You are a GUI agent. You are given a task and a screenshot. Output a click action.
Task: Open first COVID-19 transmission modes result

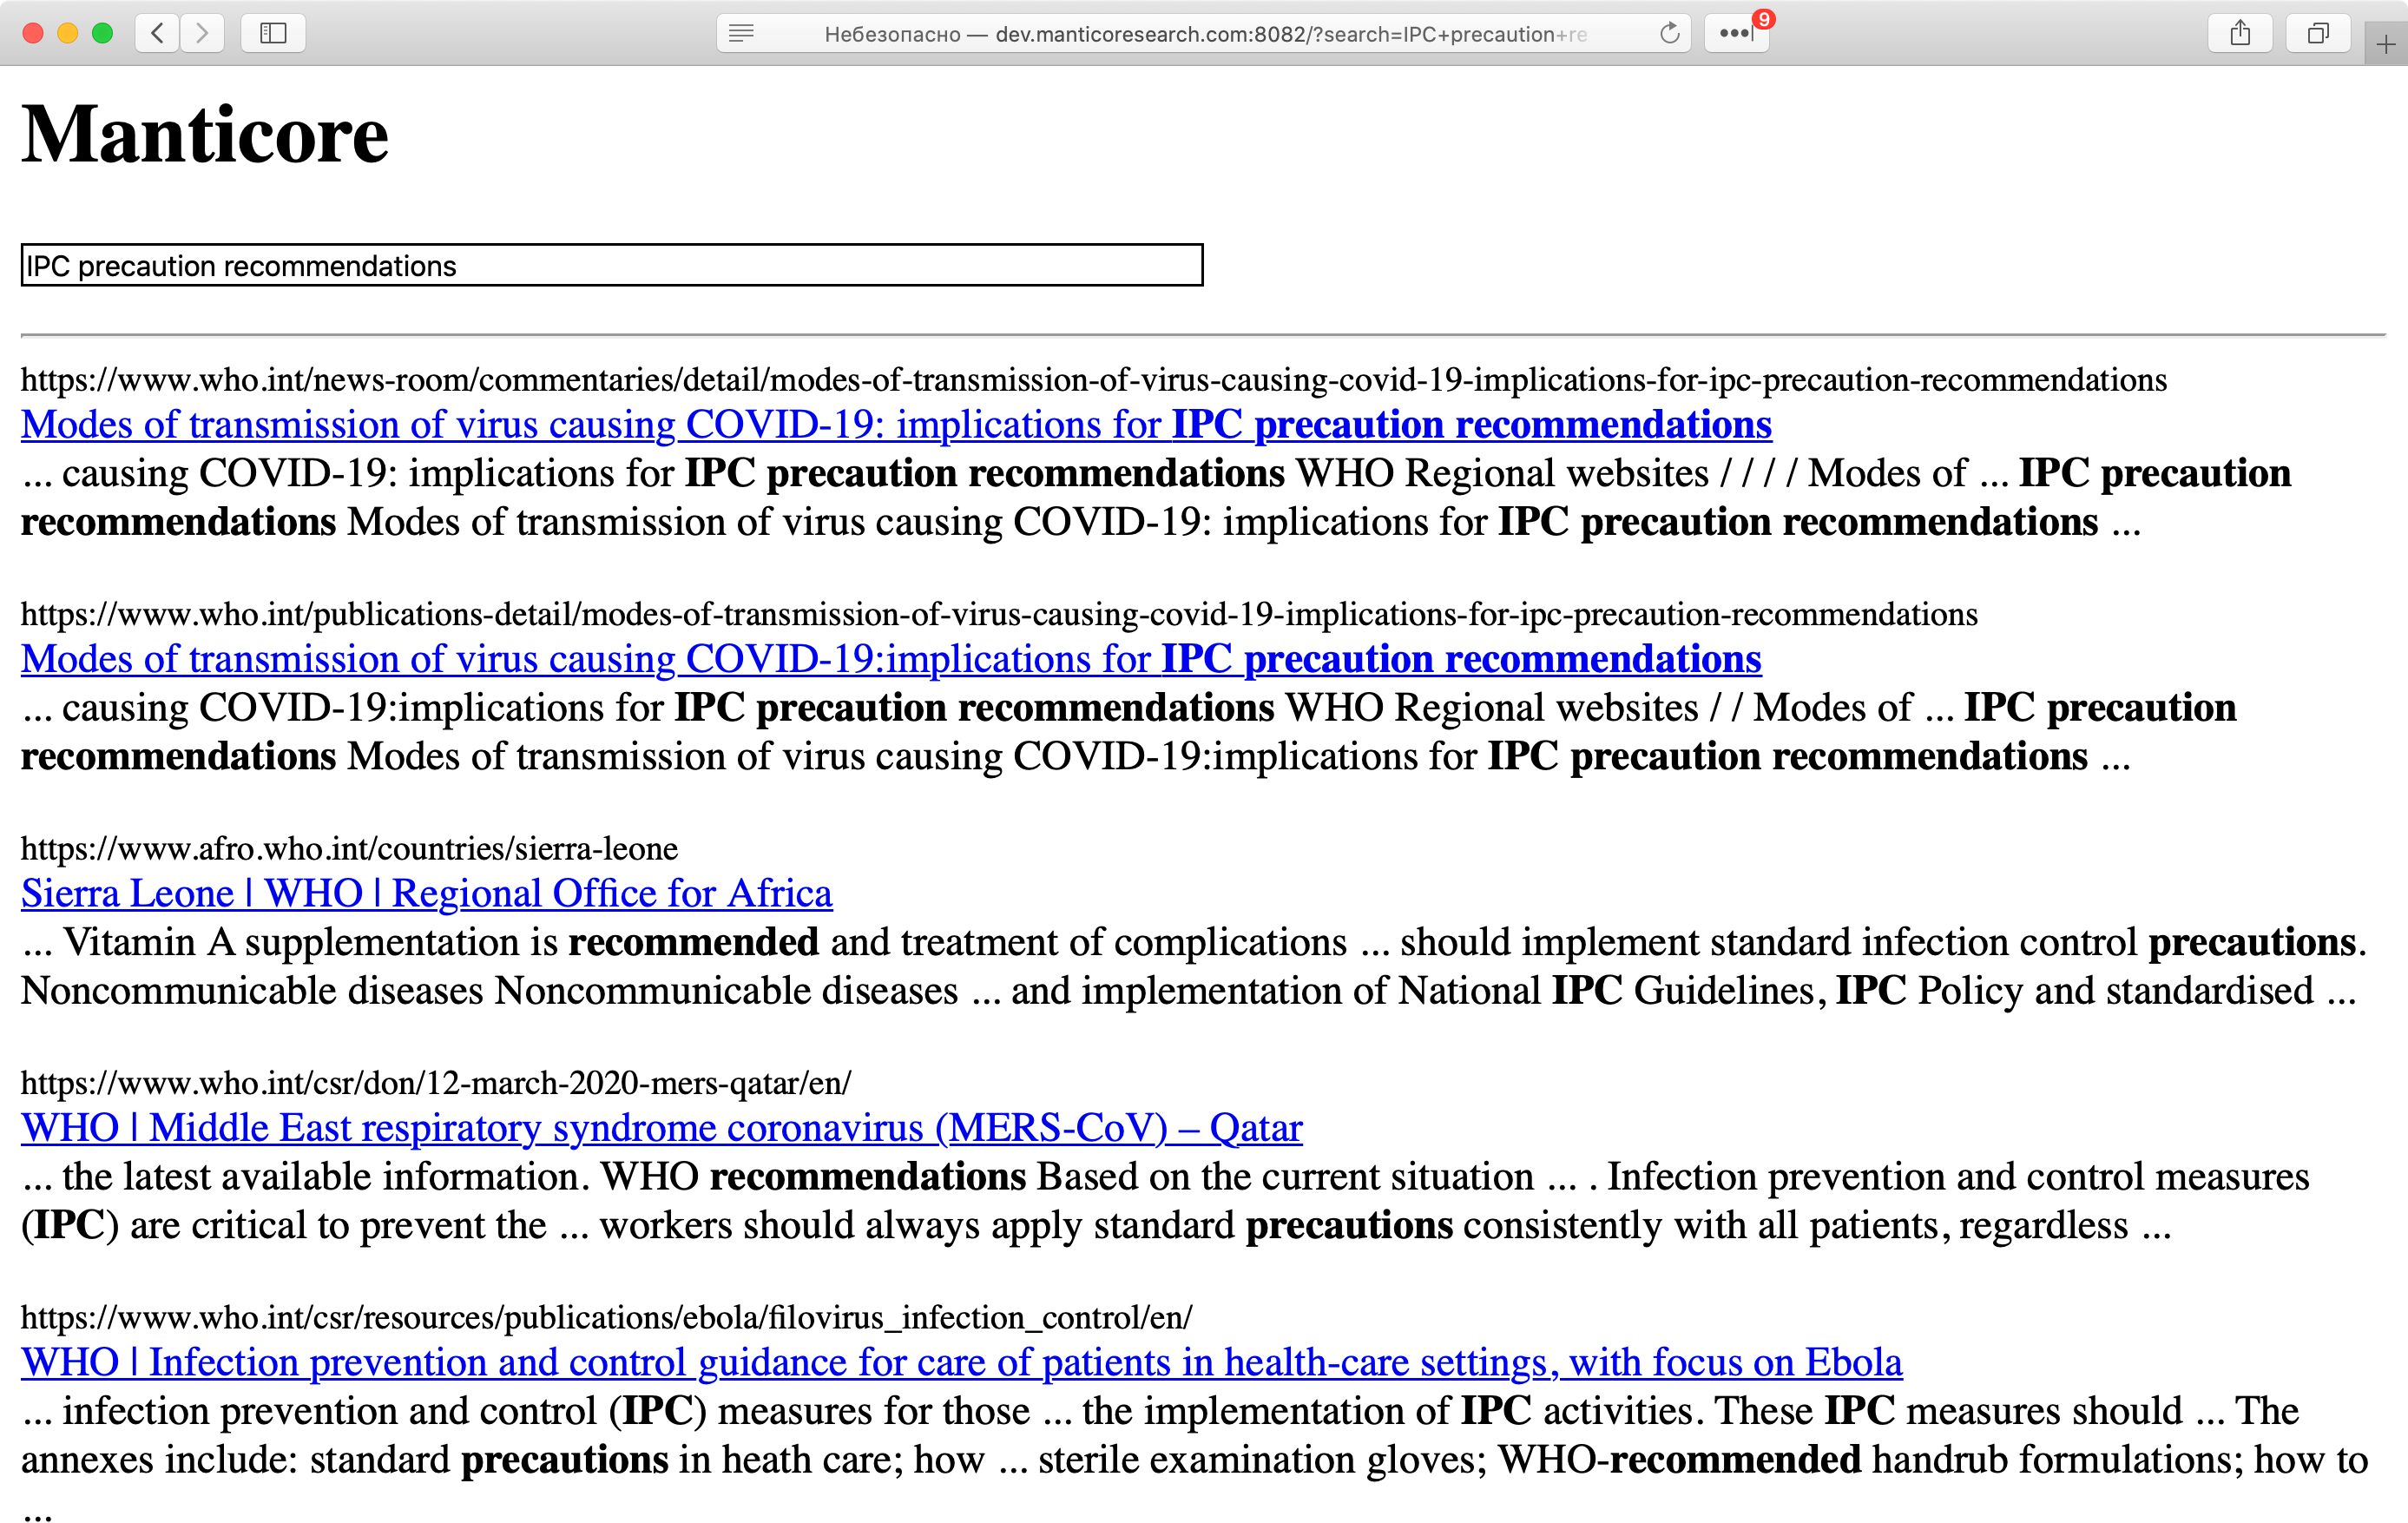pyautogui.click(x=896, y=425)
